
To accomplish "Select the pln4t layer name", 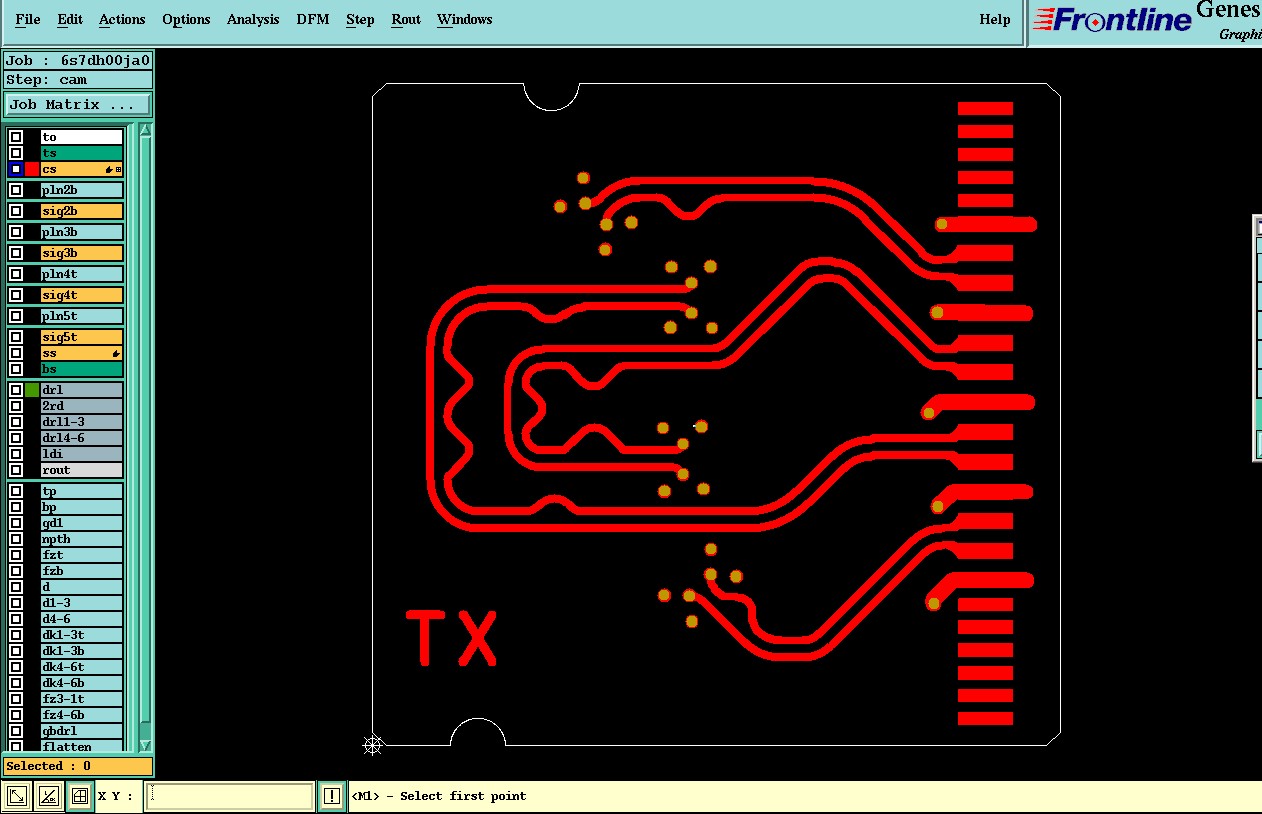I will 82,274.
